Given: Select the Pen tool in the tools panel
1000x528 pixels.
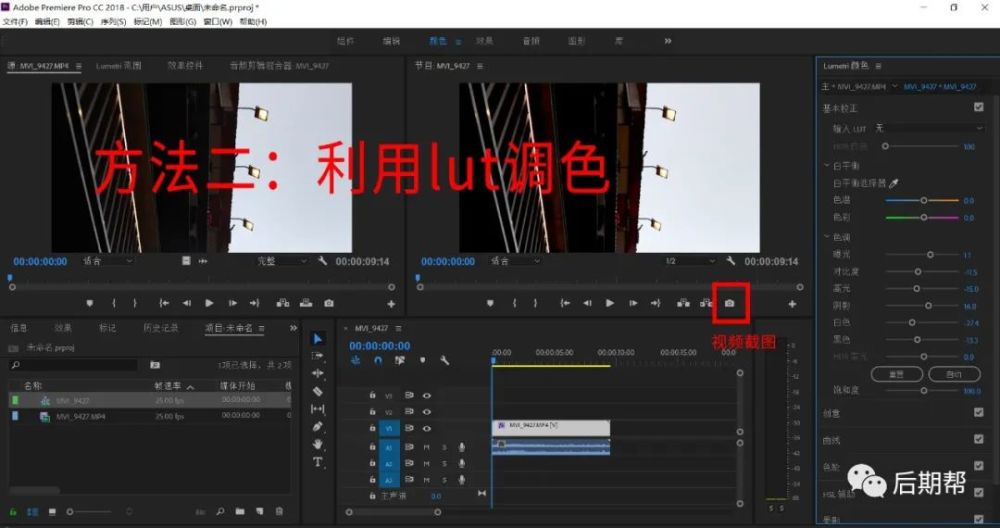Looking at the screenshot, I should click(x=318, y=426).
